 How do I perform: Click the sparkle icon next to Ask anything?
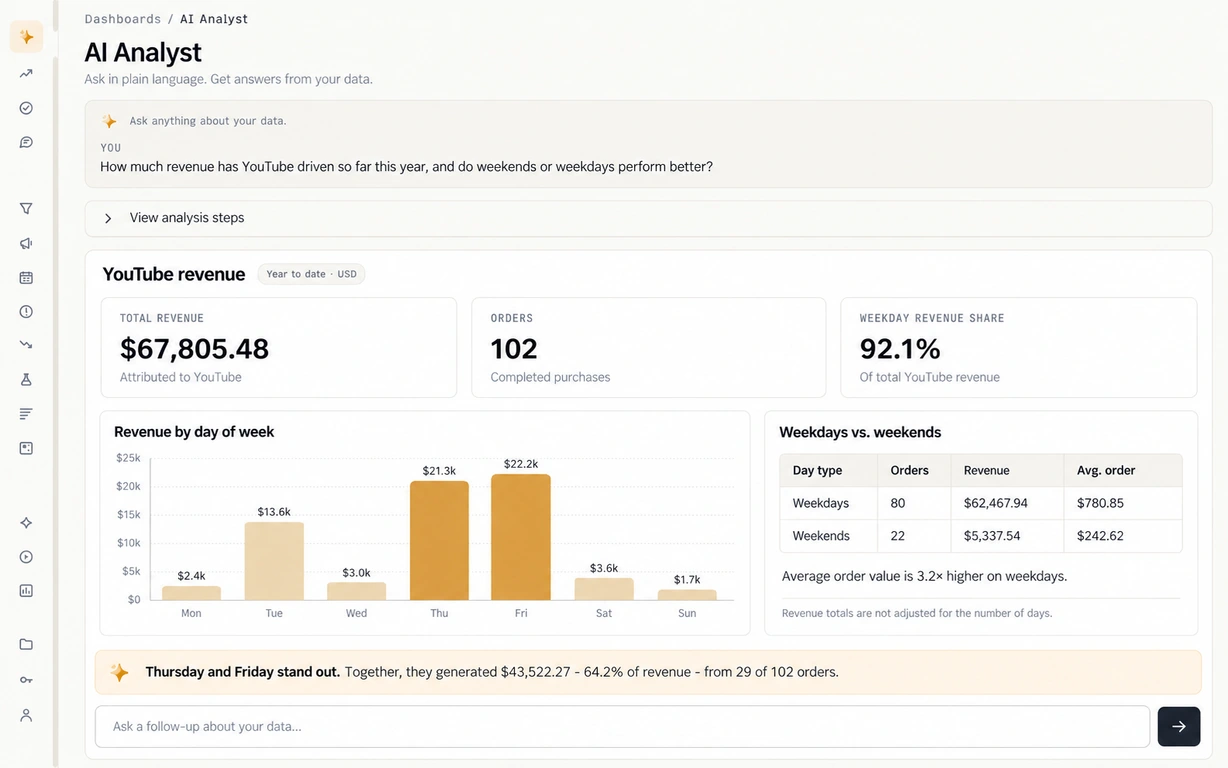[109, 121]
